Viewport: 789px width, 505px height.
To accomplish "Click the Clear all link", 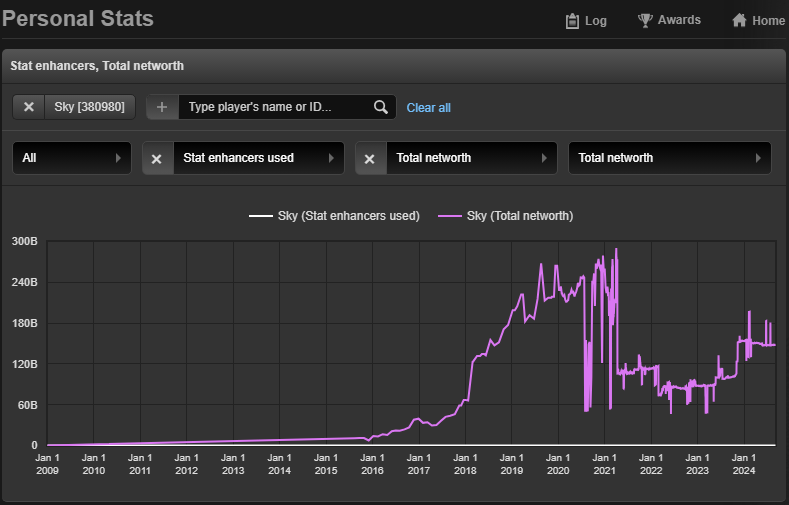I will 428,108.
